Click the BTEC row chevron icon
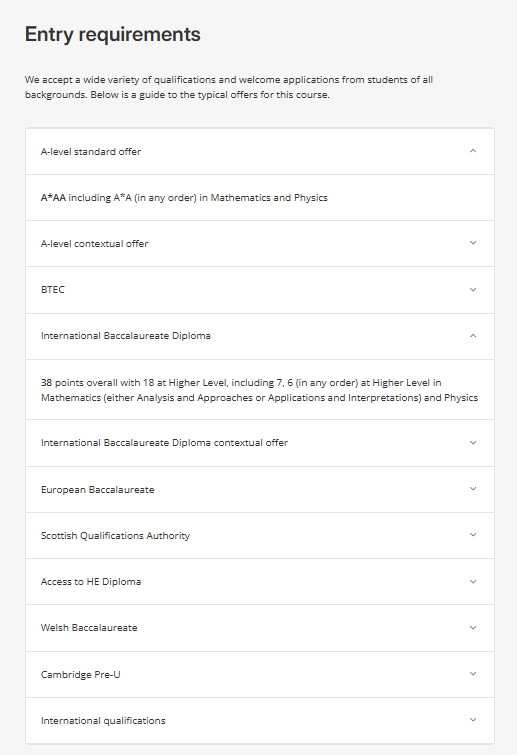The image size is (517, 755). [473, 290]
